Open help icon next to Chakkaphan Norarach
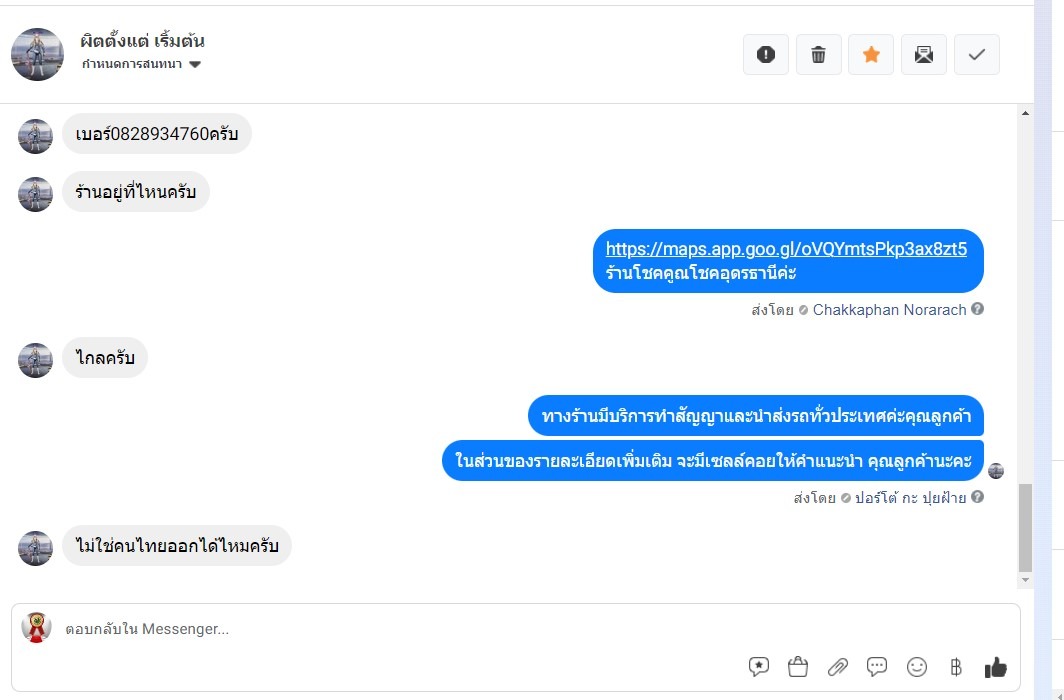 click(x=977, y=309)
